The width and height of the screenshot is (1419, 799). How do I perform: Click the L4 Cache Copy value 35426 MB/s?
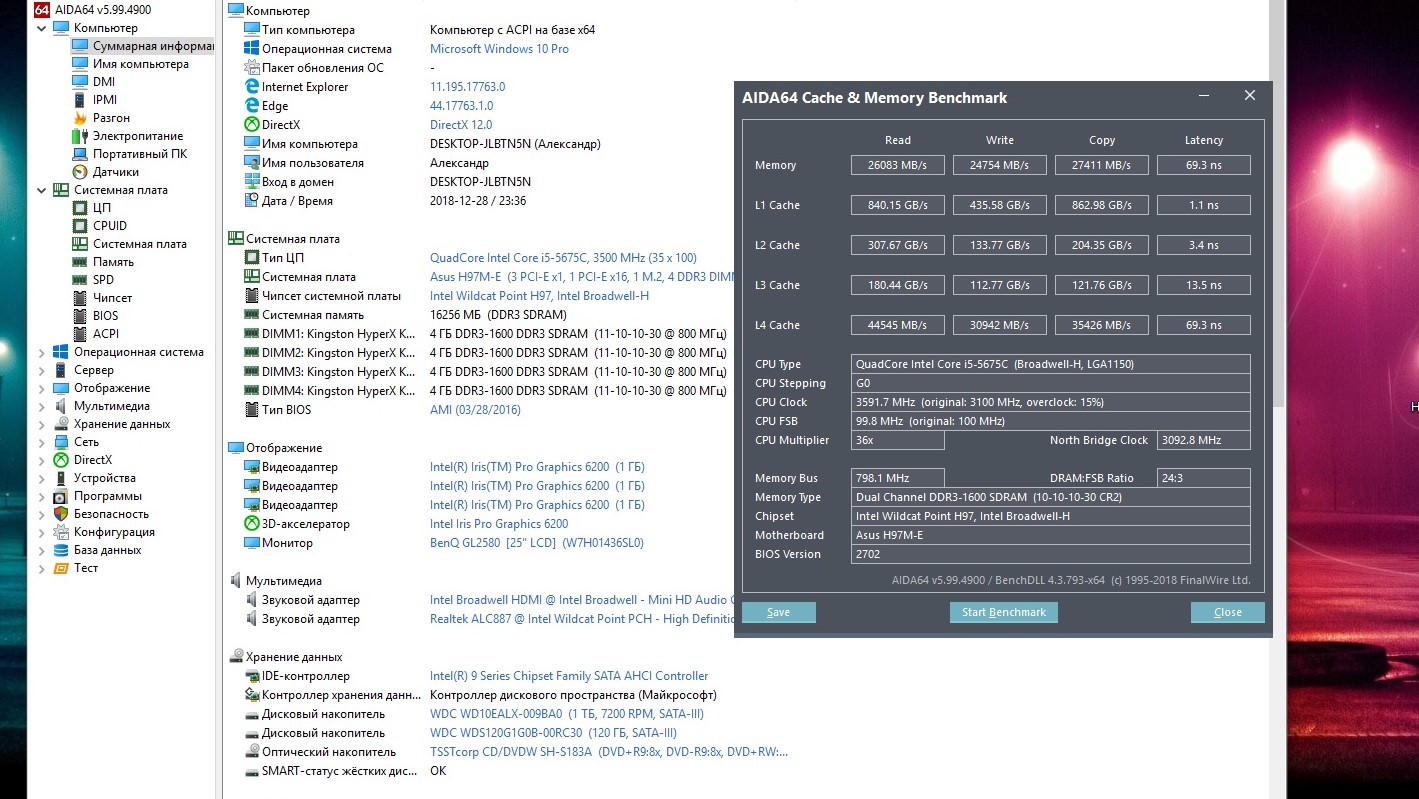(1101, 325)
